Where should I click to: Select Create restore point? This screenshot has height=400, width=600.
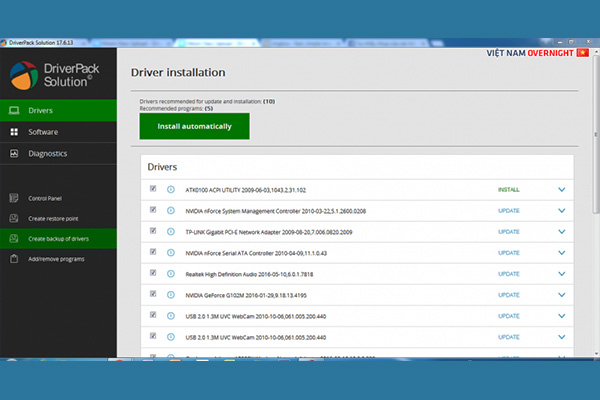58,219
